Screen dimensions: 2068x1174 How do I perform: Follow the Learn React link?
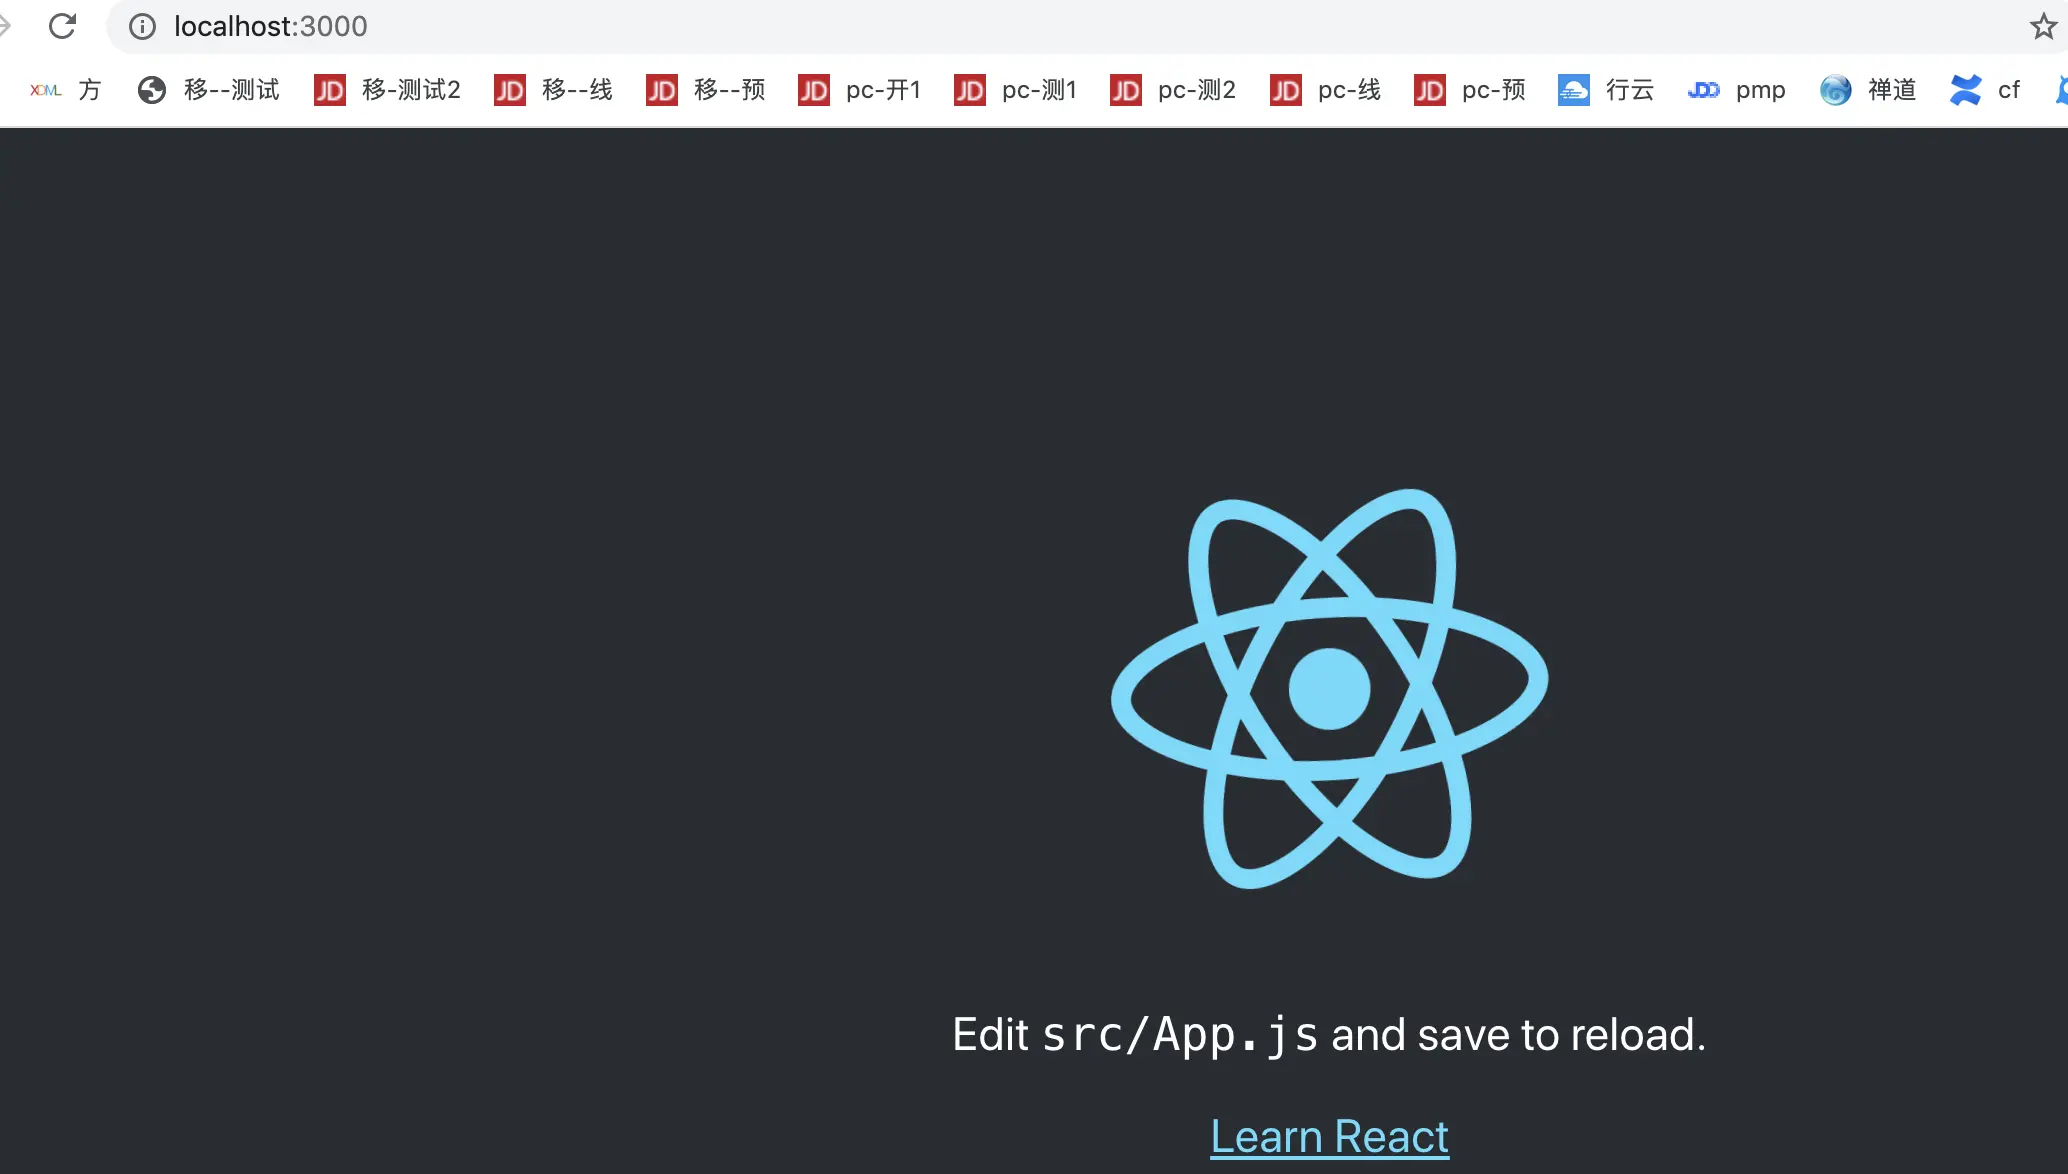click(x=1329, y=1137)
